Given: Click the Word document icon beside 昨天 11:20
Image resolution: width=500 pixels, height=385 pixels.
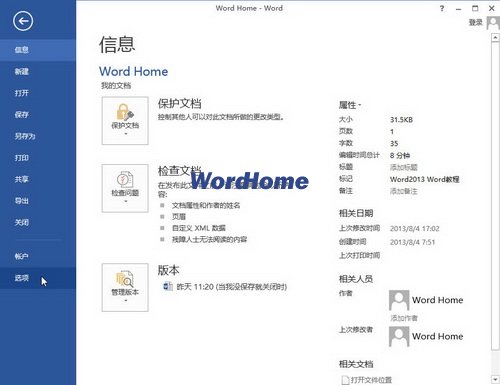Looking at the screenshot, I should point(168,286).
